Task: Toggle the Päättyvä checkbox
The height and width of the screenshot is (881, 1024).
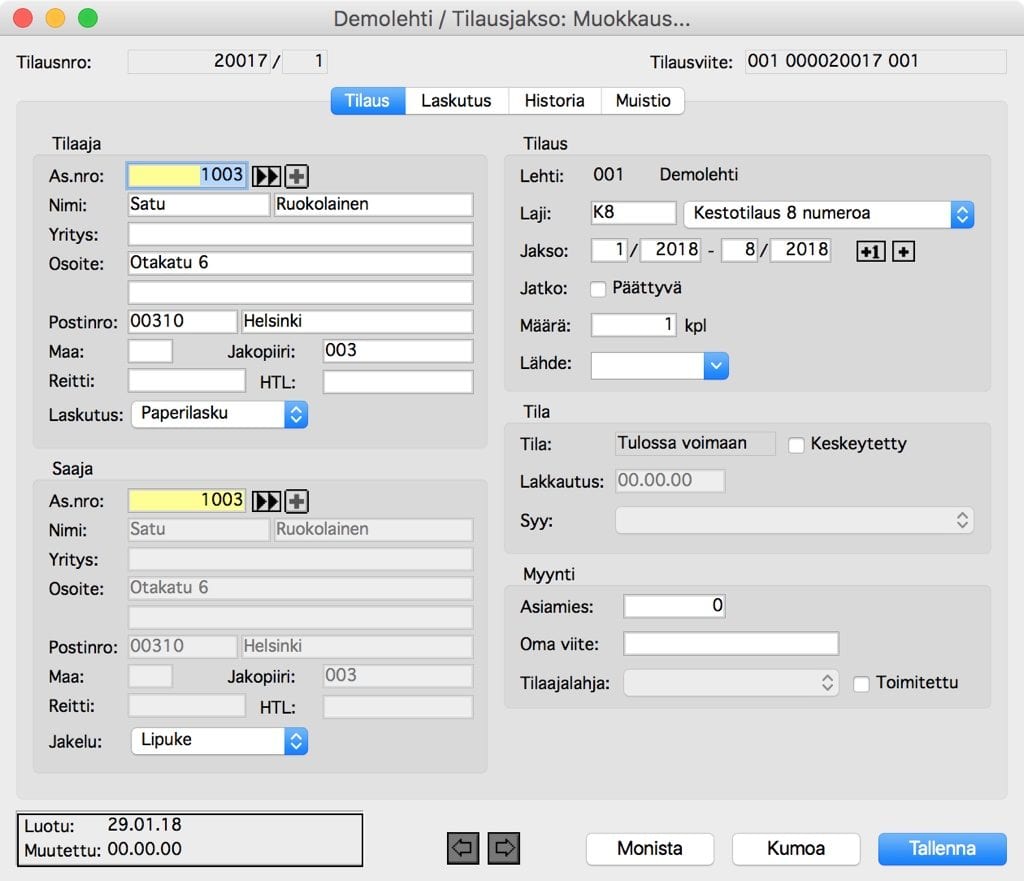Action: point(598,289)
